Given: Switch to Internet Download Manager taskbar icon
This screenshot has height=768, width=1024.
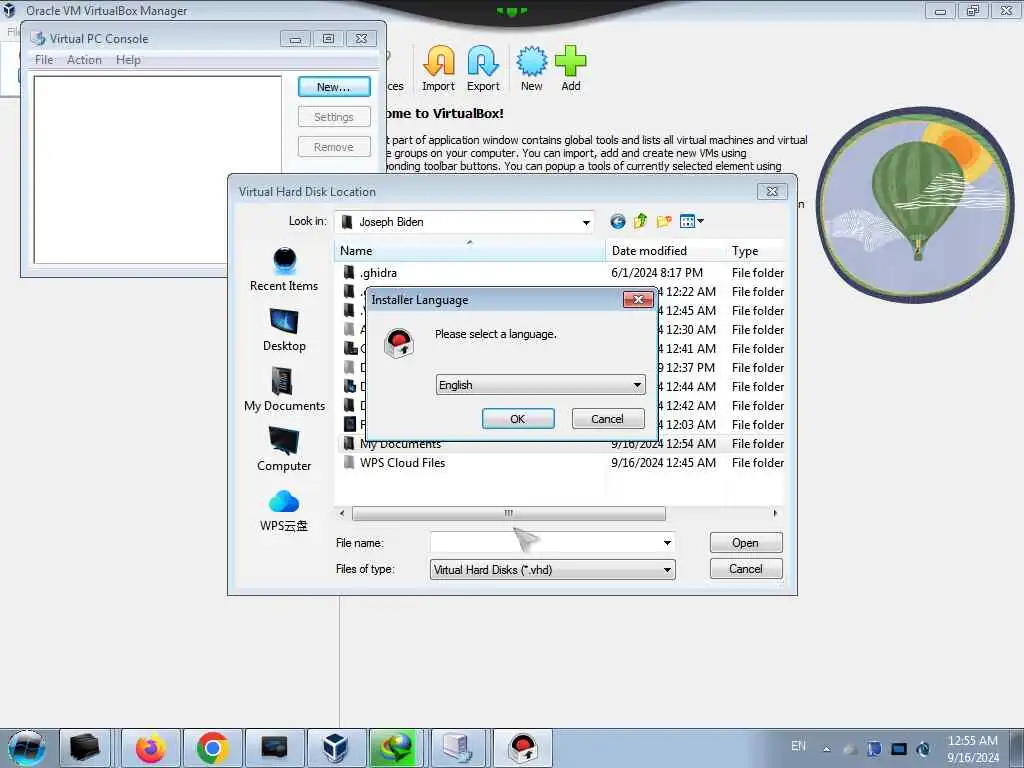Looking at the screenshot, I should [x=397, y=748].
